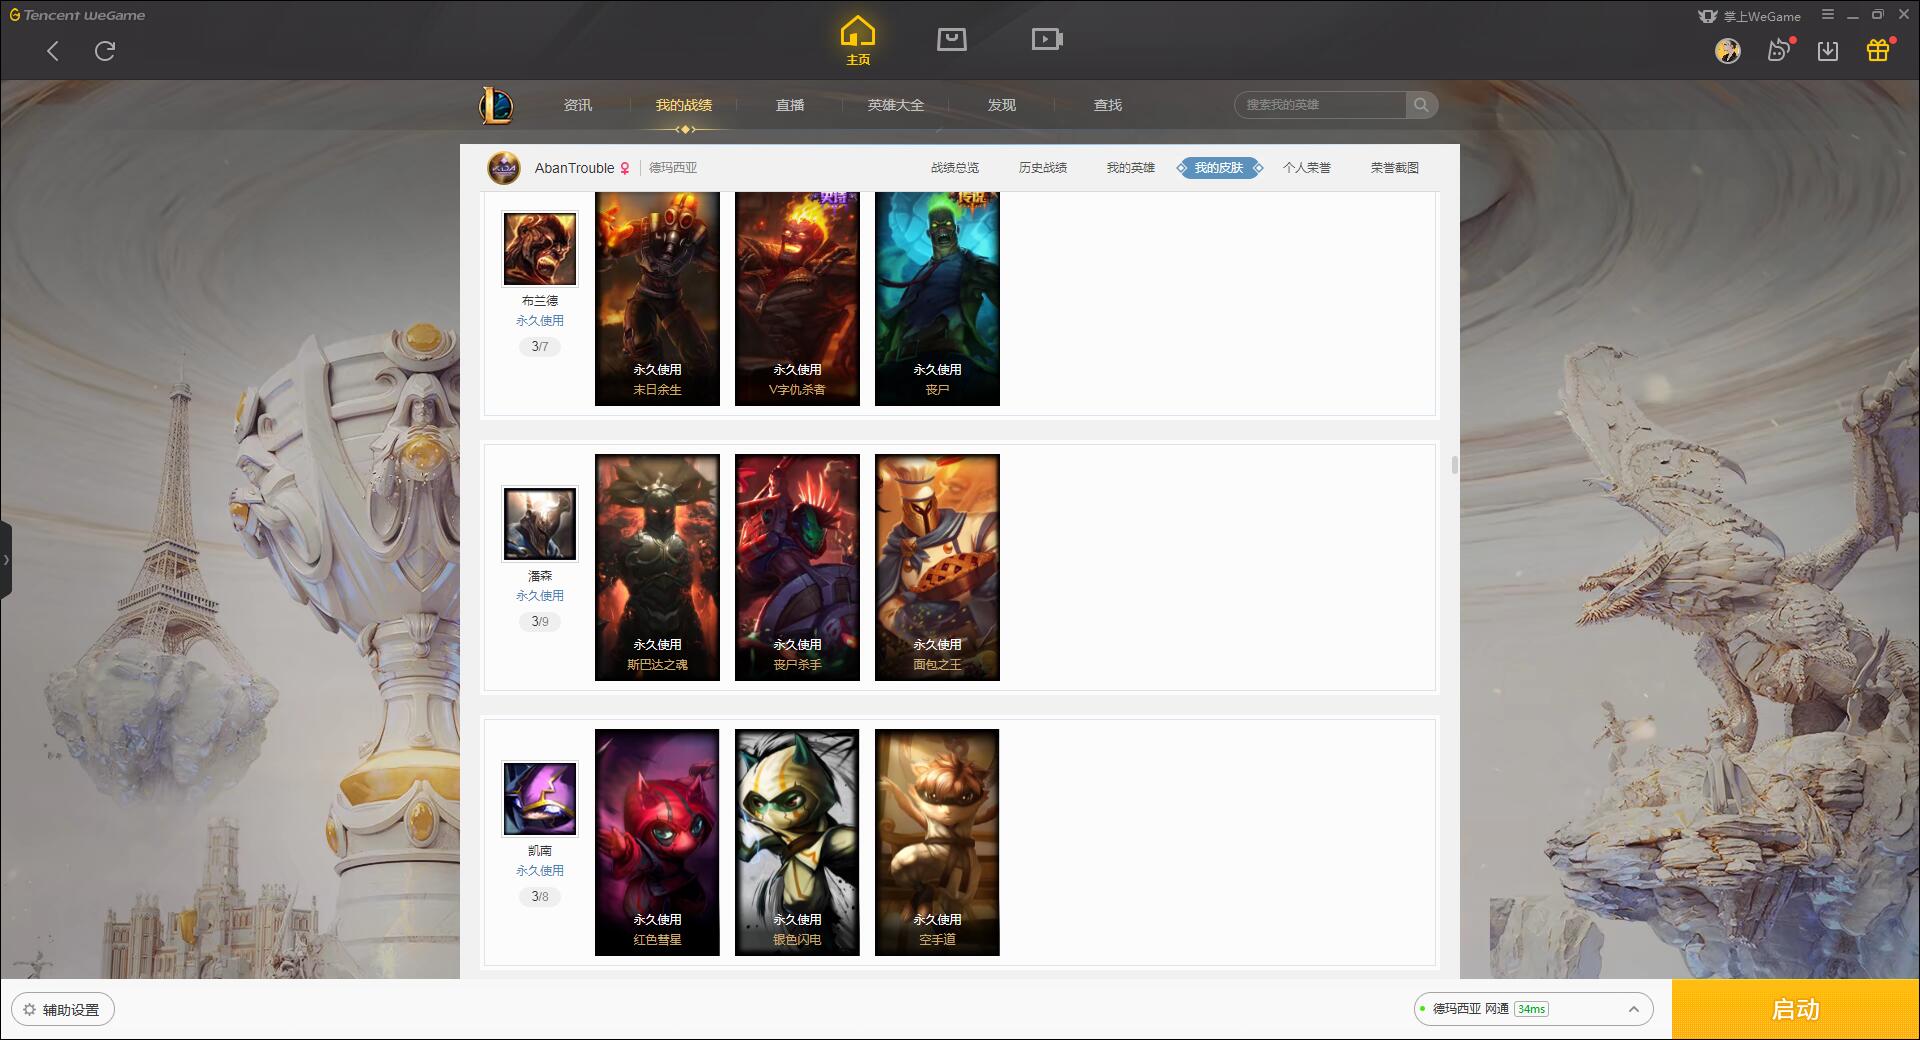Switch to 我的皮肤 sub-tab
Image resolution: width=1920 pixels, height=1040 pixels.
[1219, 168]
